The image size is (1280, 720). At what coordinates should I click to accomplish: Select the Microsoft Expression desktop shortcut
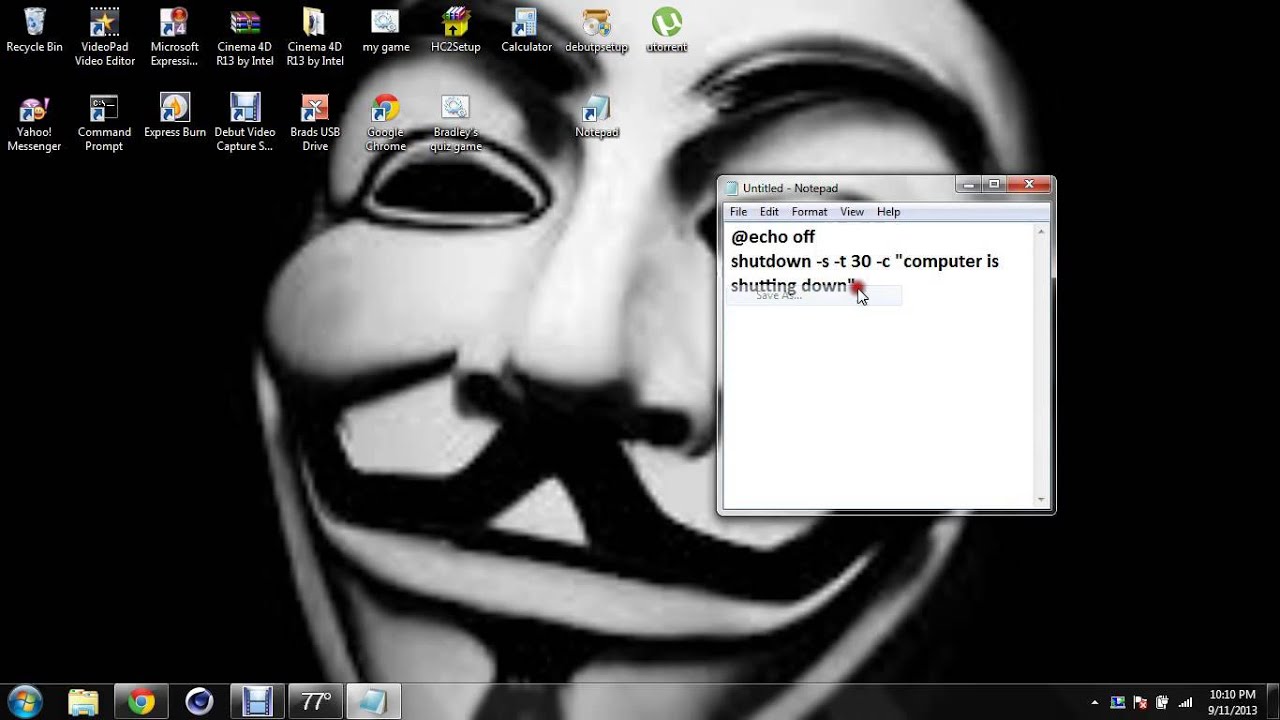tap(175, 37)
